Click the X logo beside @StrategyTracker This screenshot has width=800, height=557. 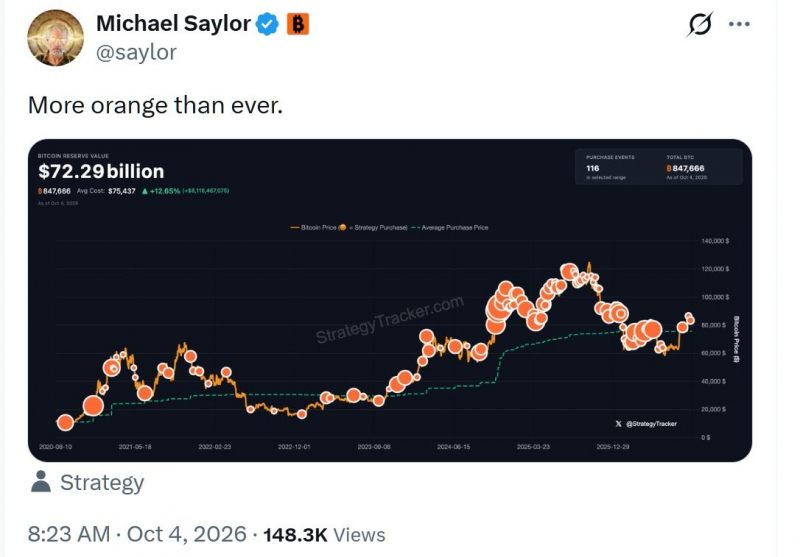618,424
